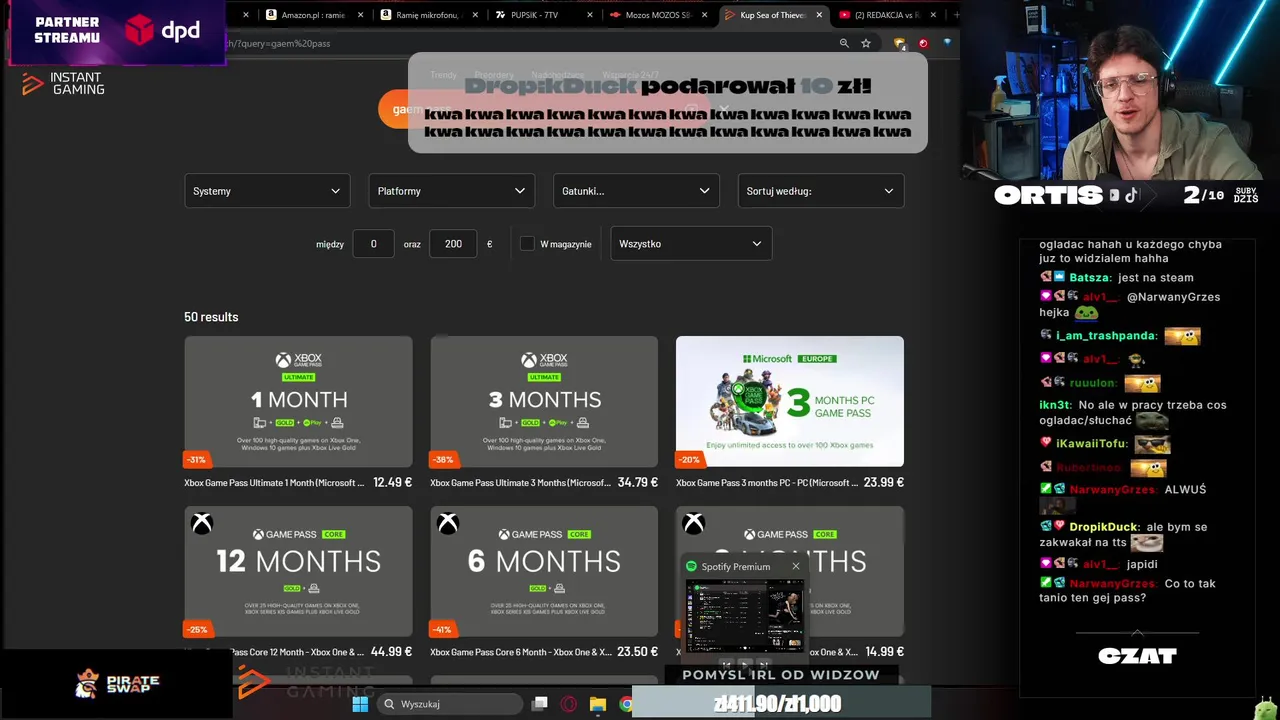Viewport: 1280px width, 720px height.
Task: Click the 23.99 € price
Action: point(884,482)
